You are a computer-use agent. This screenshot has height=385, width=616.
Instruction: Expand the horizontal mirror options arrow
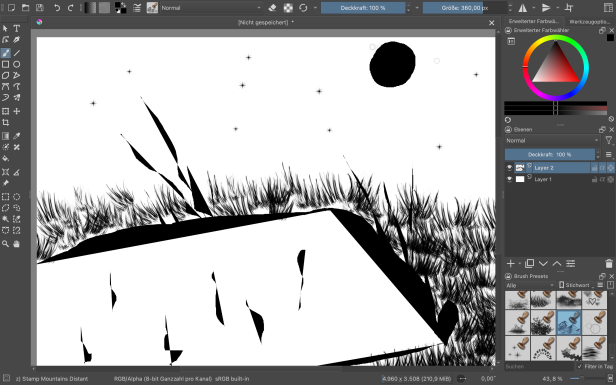[x=534, y=7]
